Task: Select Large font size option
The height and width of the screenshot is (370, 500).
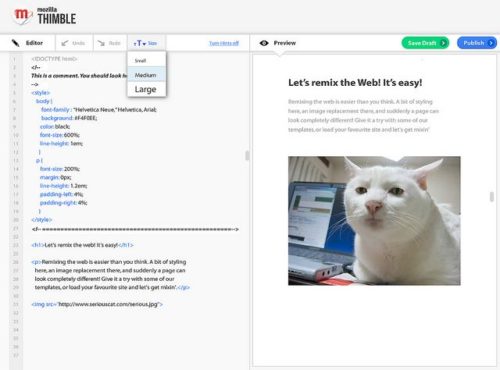Action: pos(146,89)
